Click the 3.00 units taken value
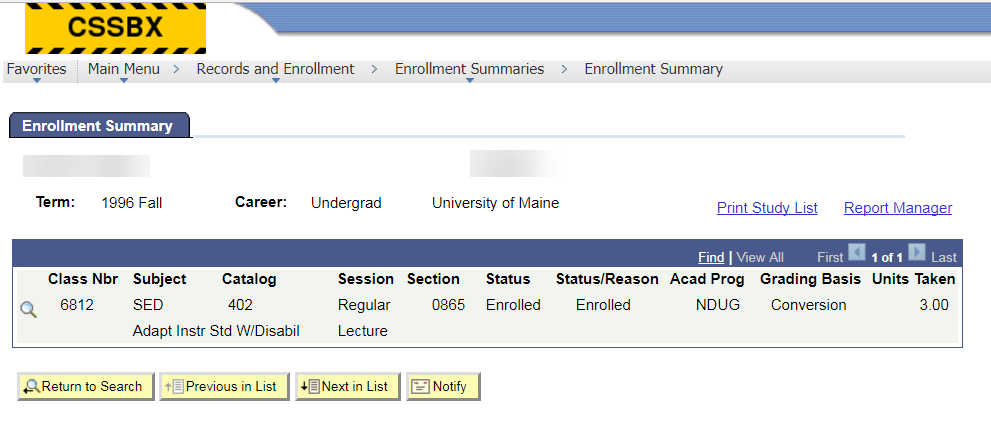The height and width of the screenshot is (433, 991). click(x=934, y=305)
